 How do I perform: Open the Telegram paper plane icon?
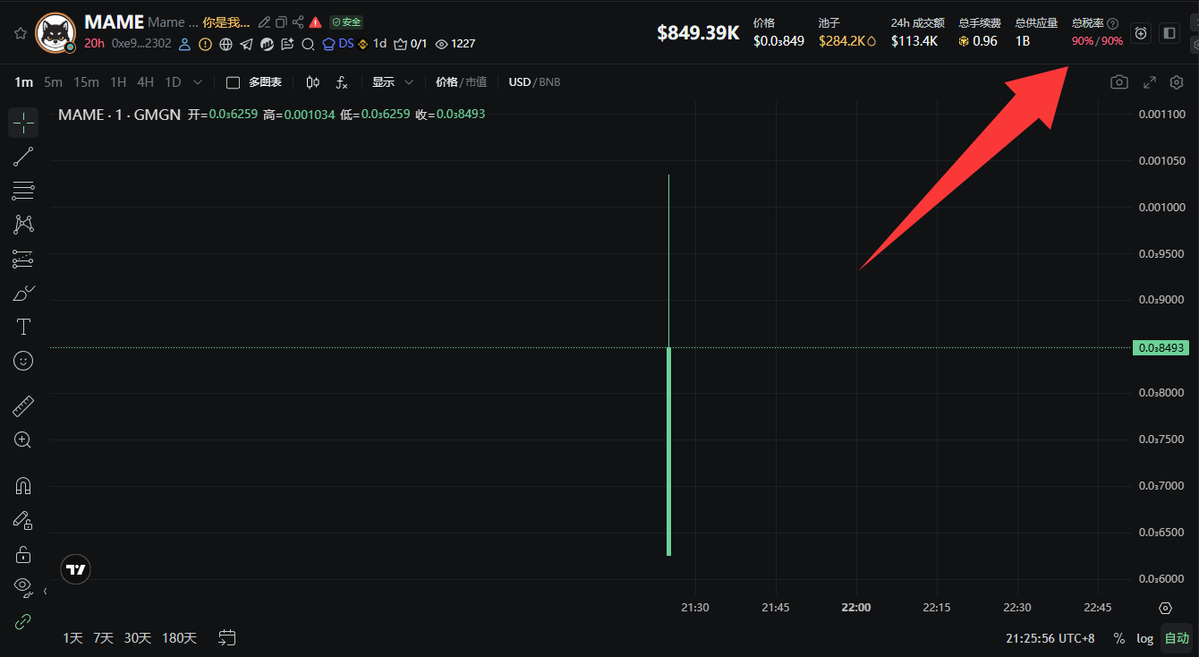246,44
